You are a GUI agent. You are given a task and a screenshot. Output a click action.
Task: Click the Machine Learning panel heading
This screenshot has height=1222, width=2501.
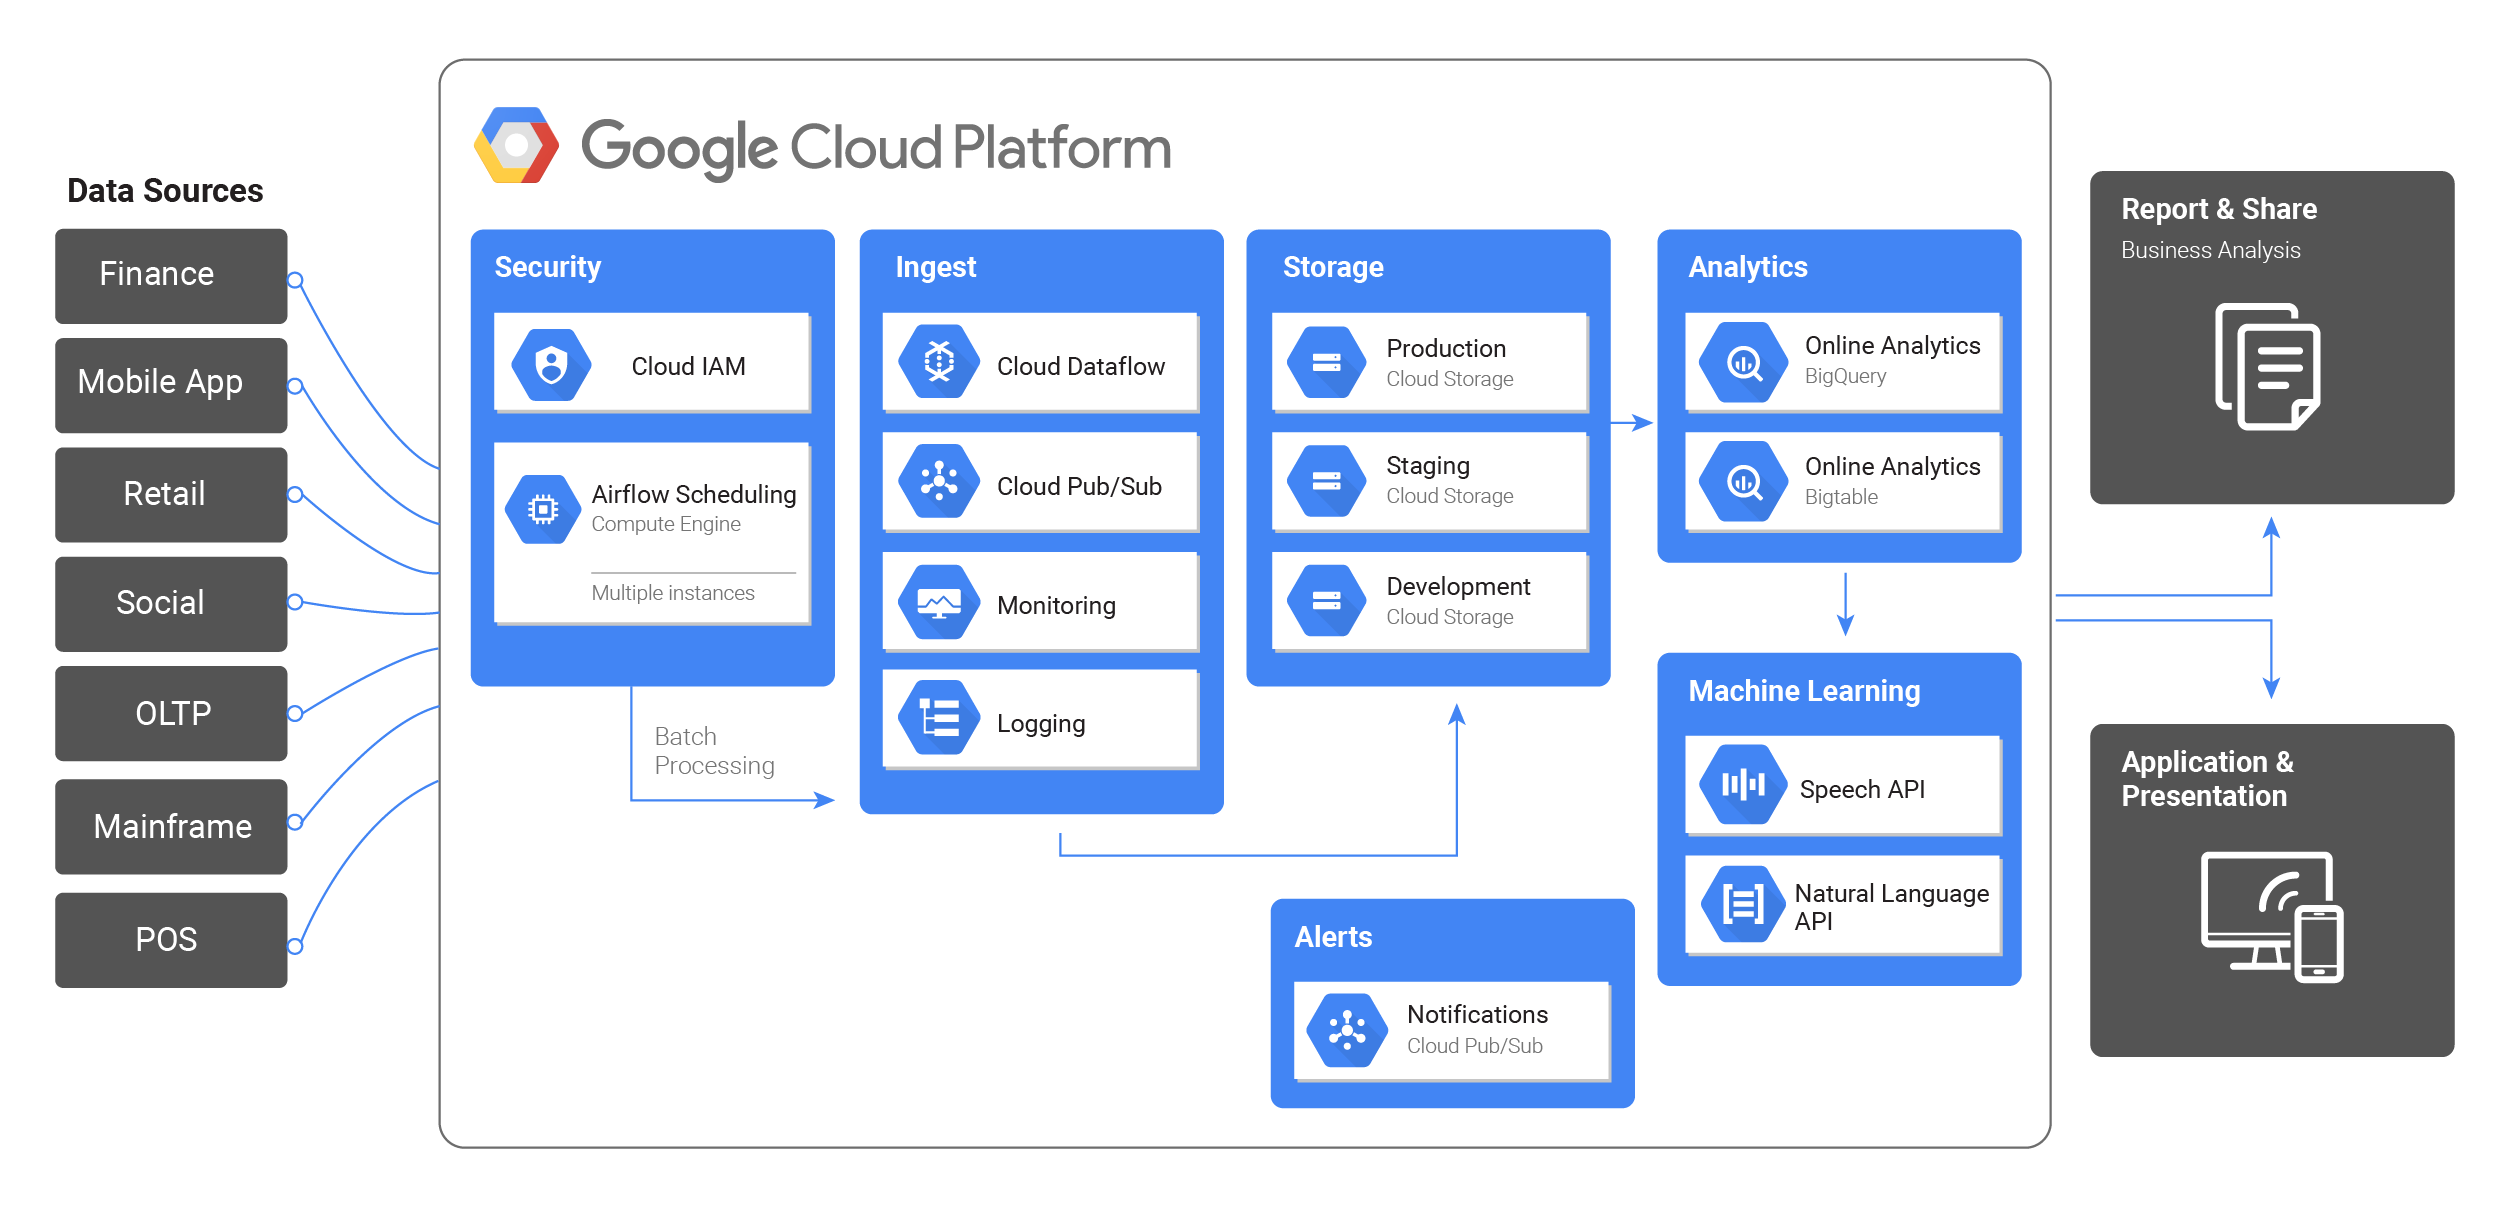(1804, 691)
